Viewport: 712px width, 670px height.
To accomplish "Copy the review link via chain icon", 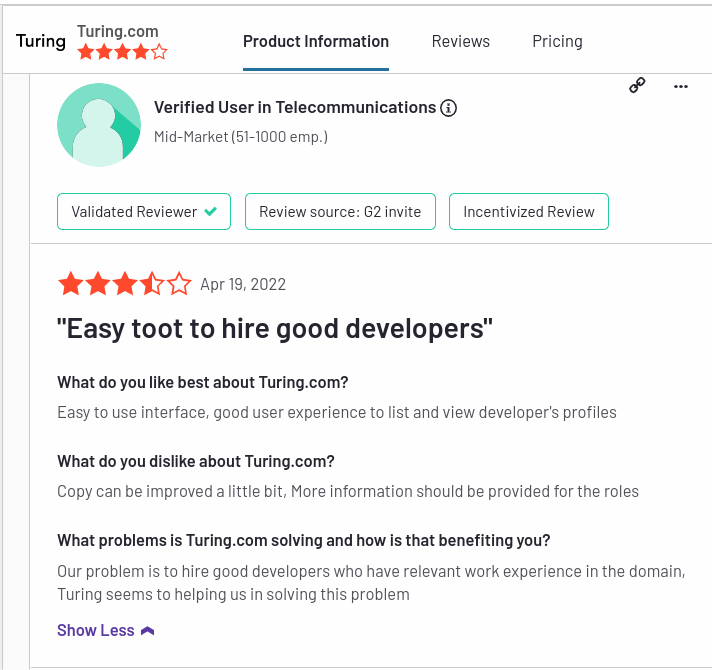I will (x=637, y=85).
